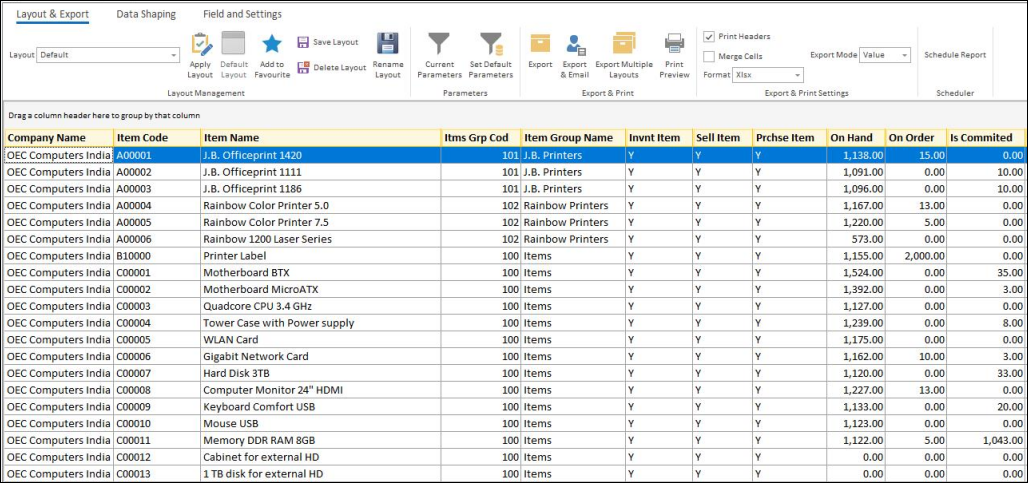
Task: Click the Delete Layout icon
Action: click(303, 67)
